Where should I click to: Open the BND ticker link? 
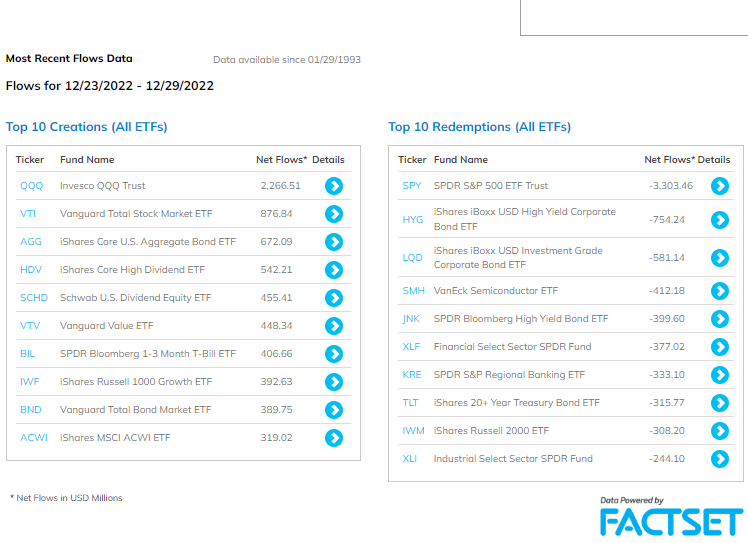pos(31,410)
